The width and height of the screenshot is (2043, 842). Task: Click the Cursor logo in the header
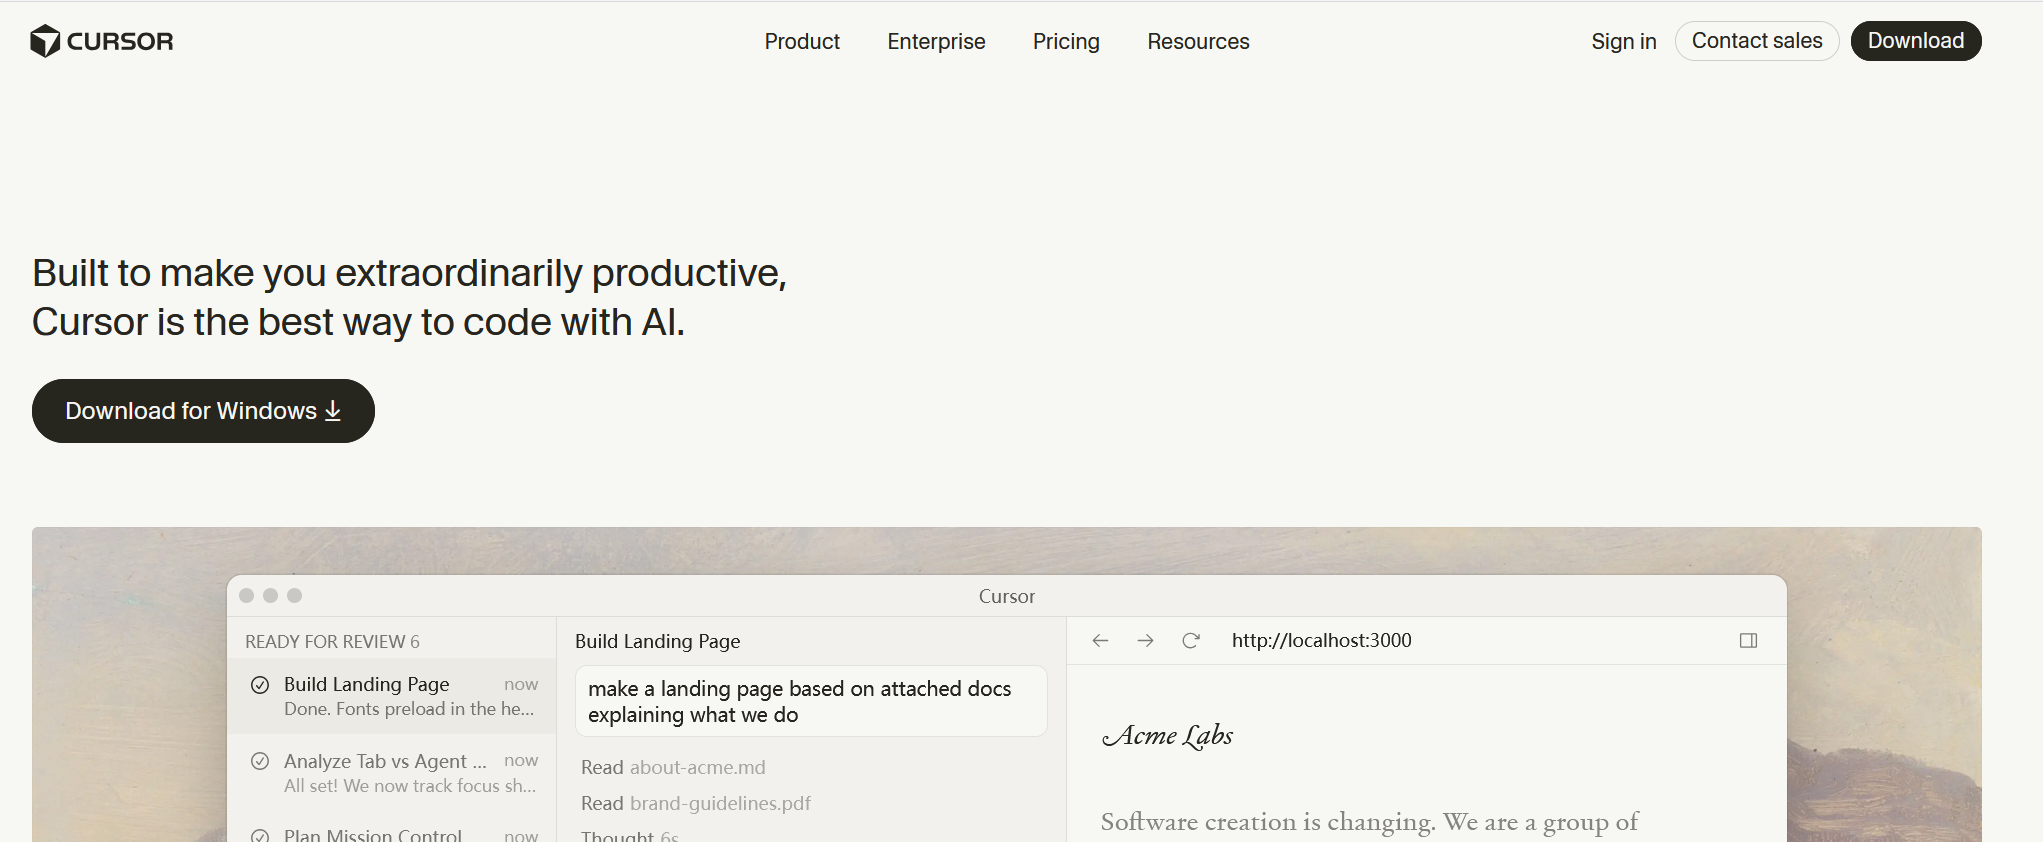tap(102, 41)
